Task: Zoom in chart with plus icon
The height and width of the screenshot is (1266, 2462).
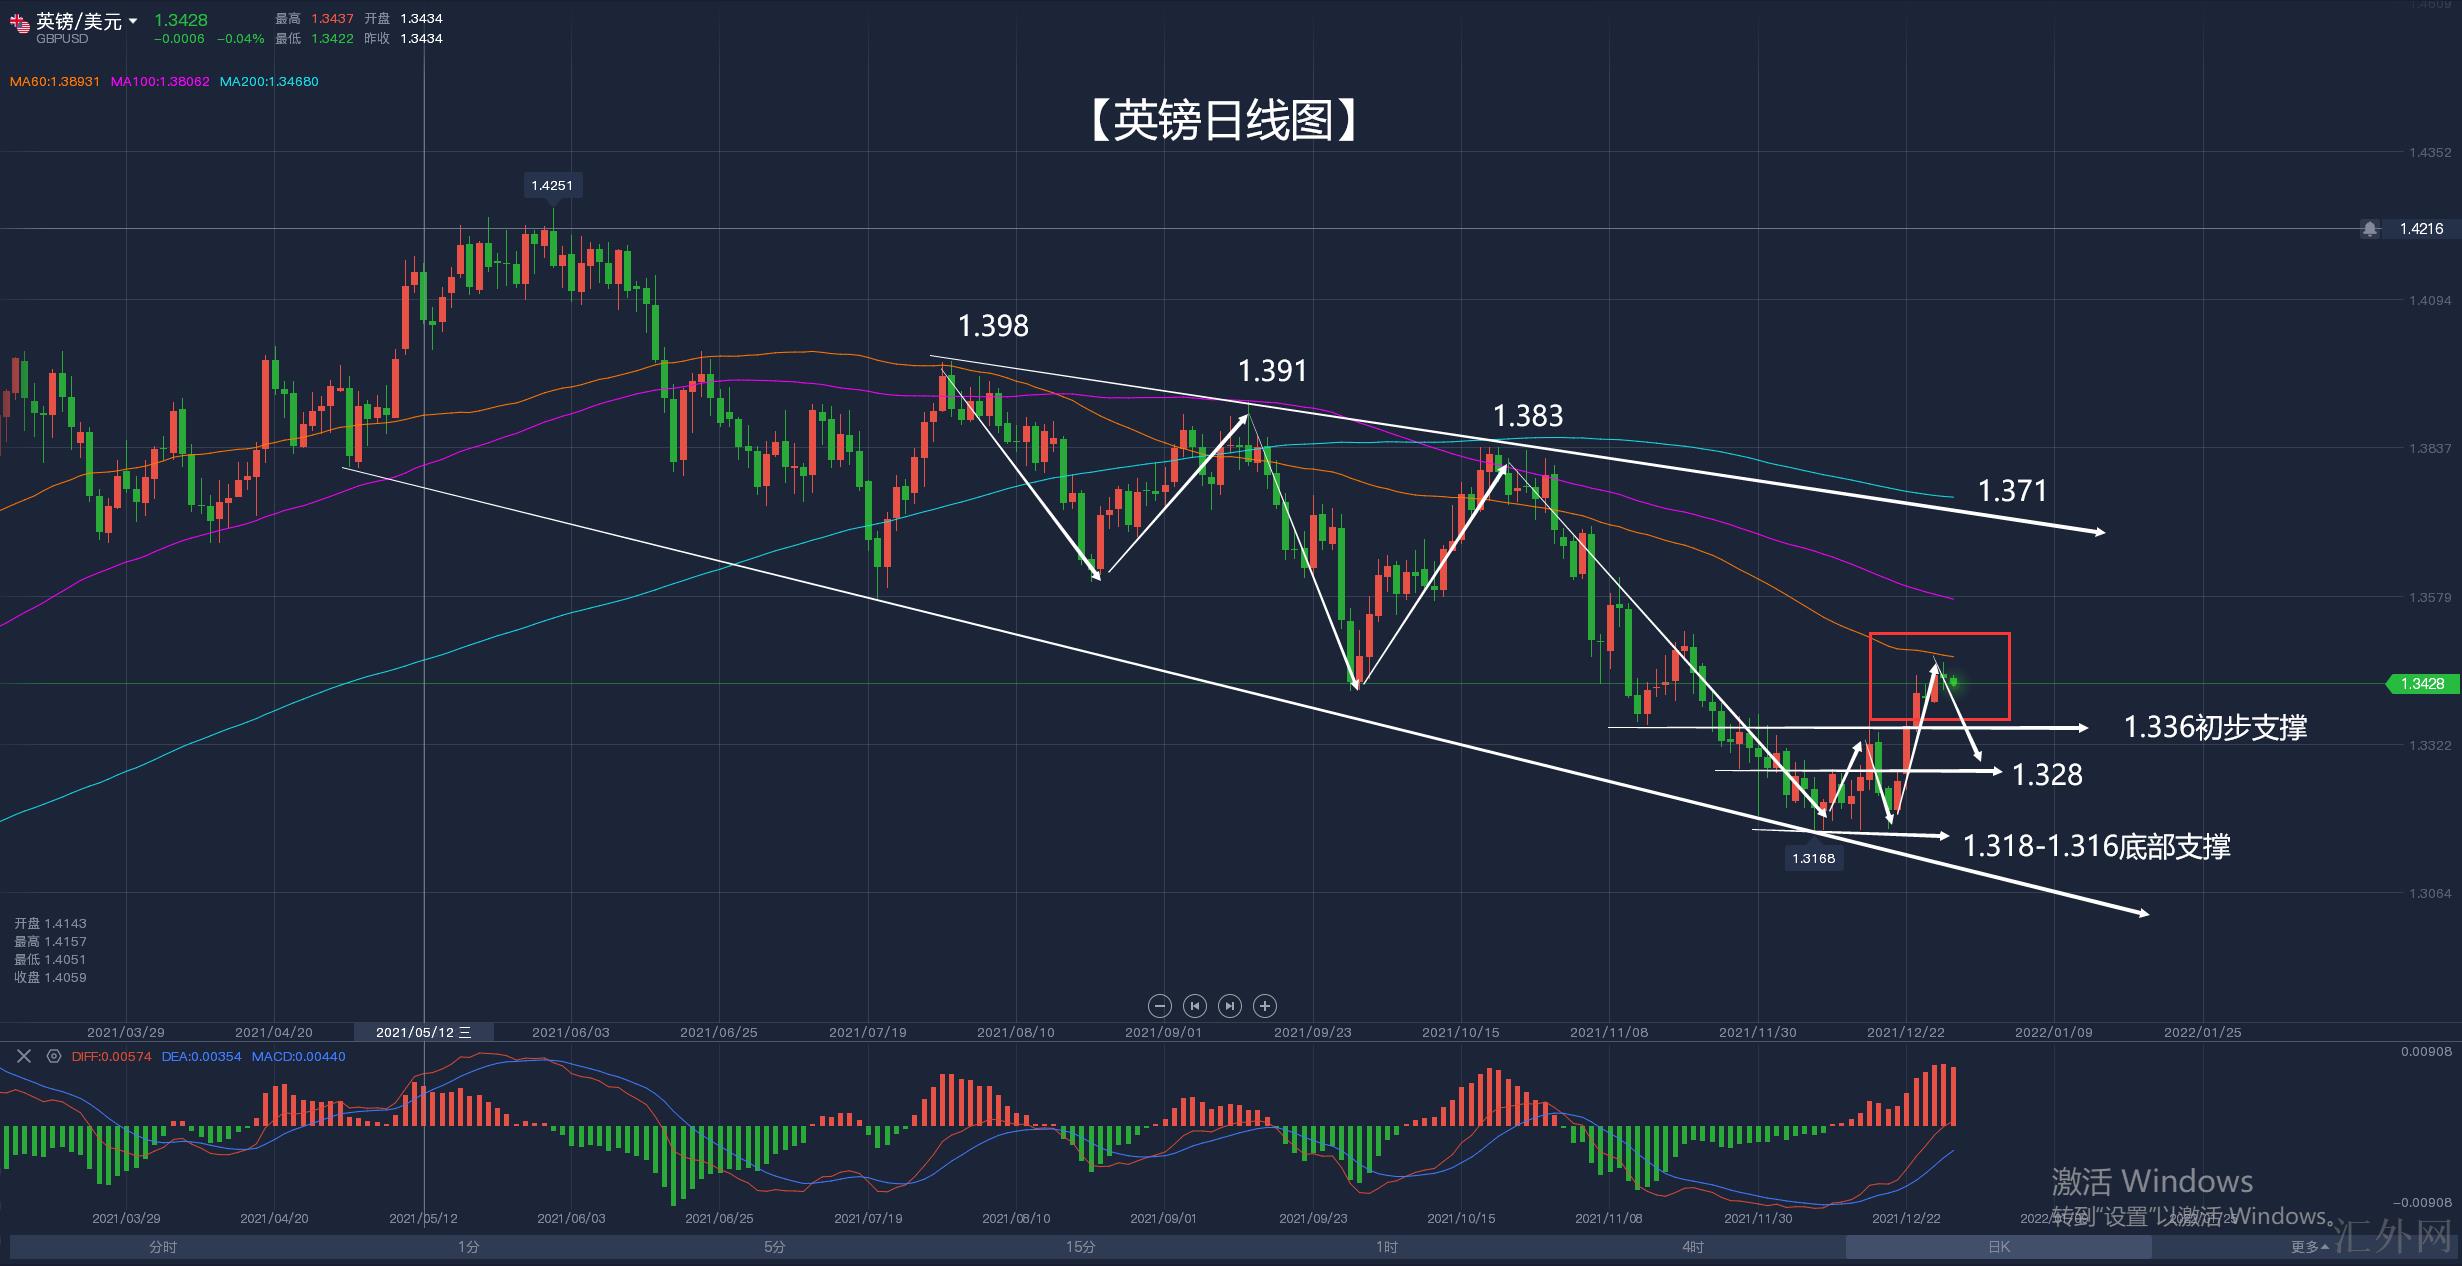Action: coord(1265,1006)
